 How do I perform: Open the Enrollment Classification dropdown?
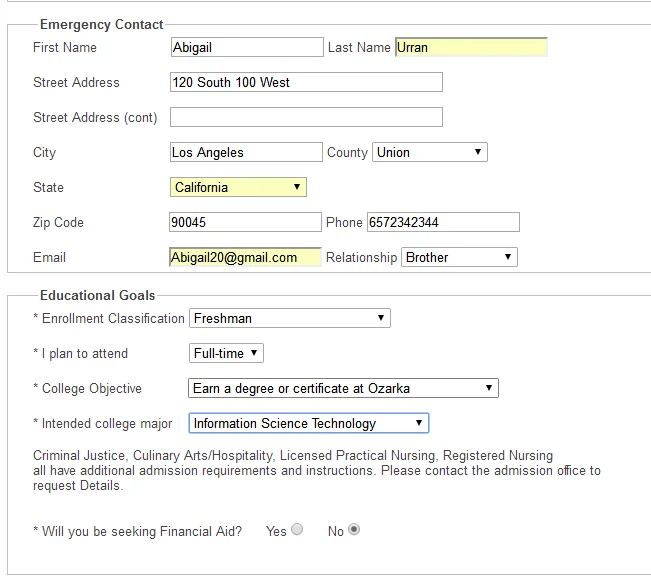click(x=289, y=318)
